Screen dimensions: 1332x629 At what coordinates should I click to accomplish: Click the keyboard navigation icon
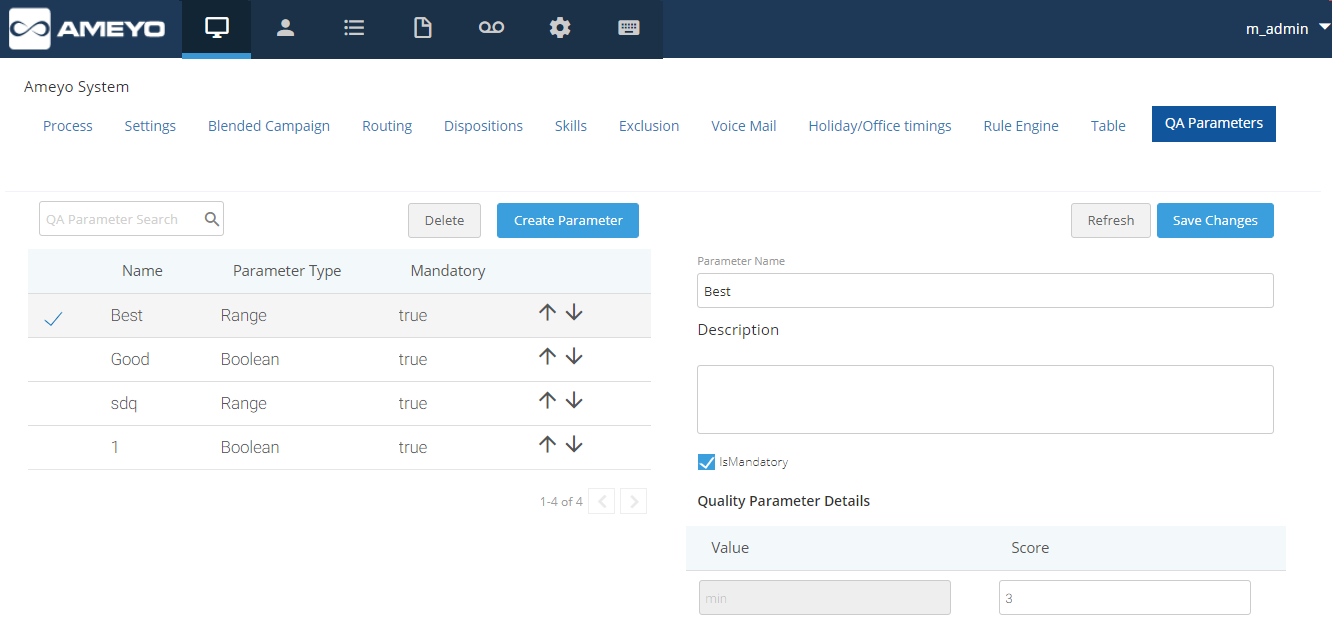pyautogui.click(x=628, y=28)
